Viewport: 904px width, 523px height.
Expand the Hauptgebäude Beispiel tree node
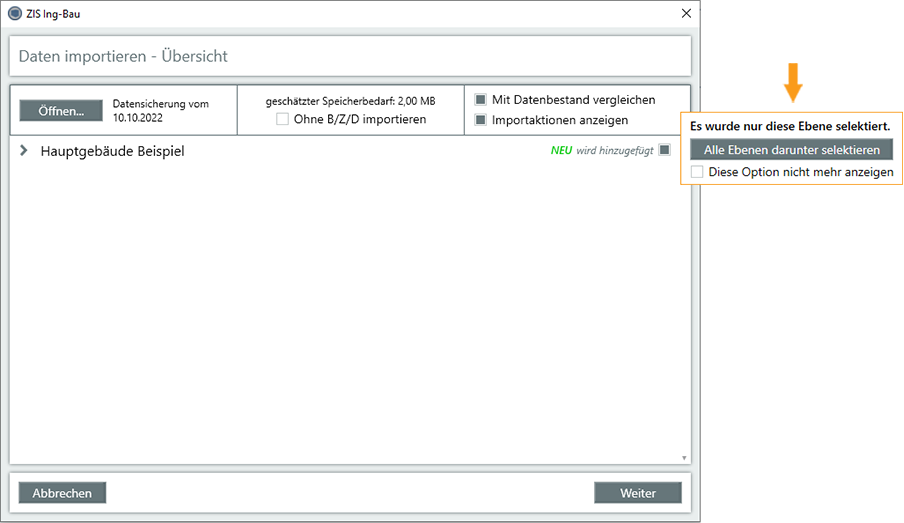click(24, 151)
